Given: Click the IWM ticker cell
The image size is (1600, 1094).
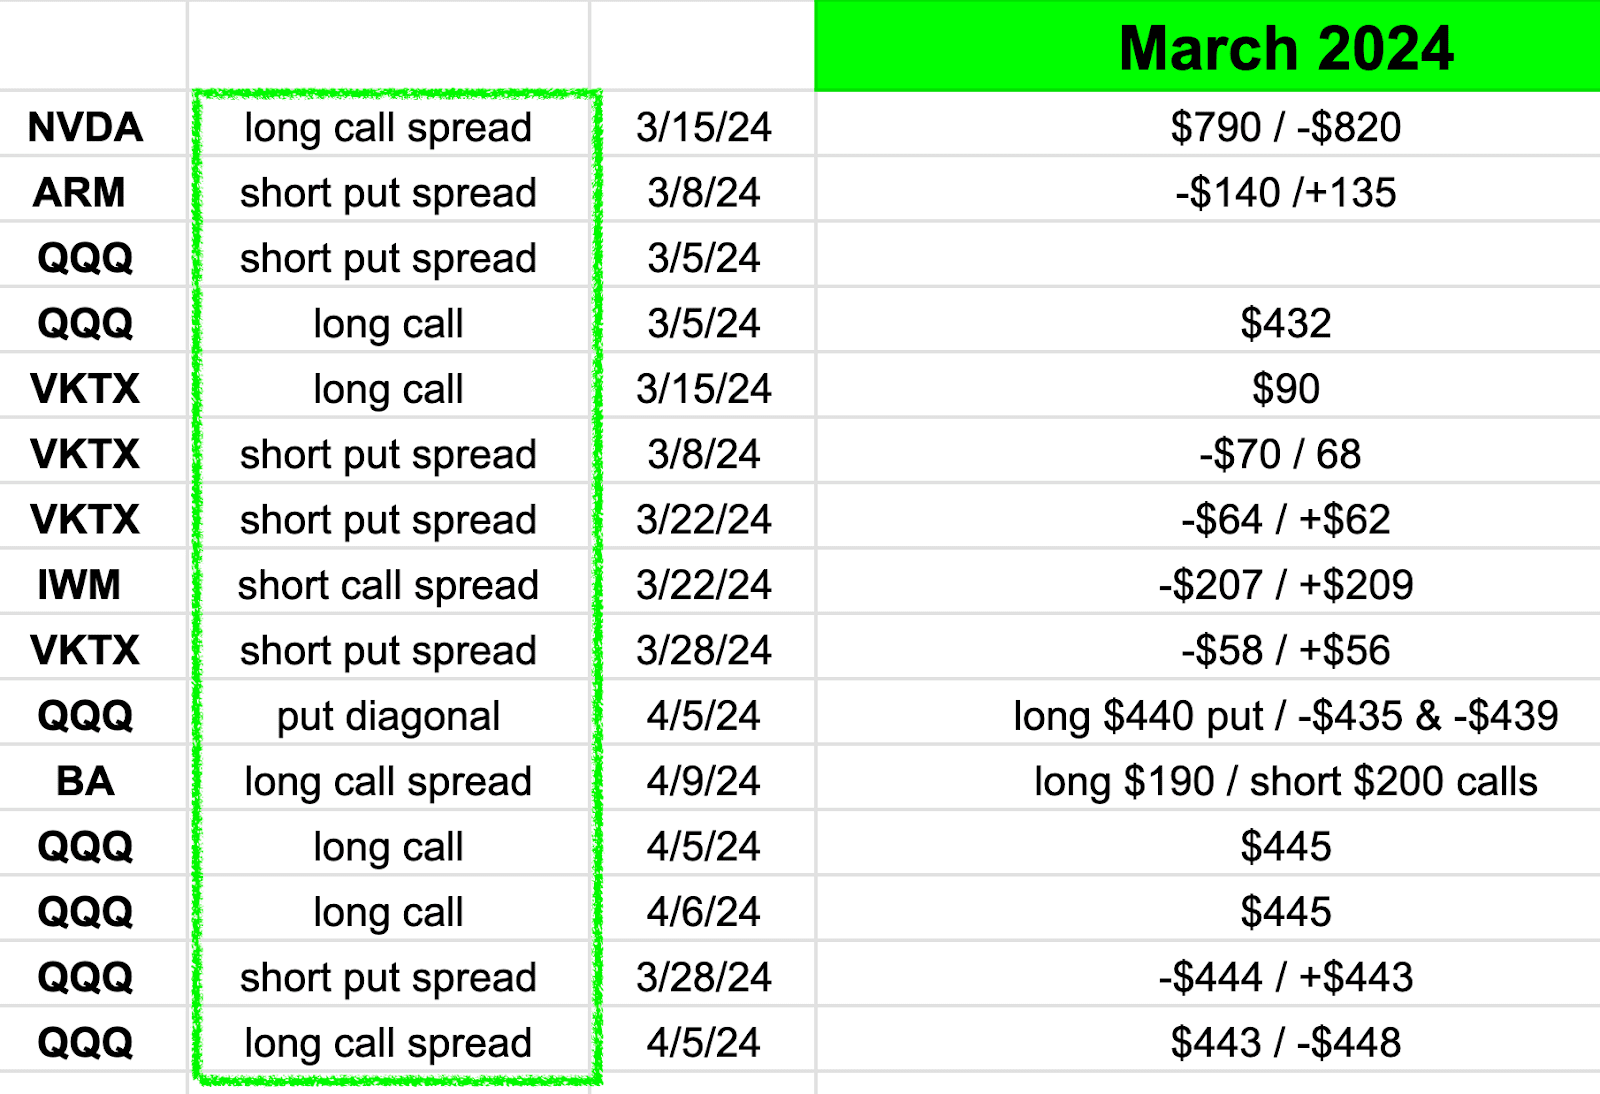Looking at the screenshot, I should [93, 582].
